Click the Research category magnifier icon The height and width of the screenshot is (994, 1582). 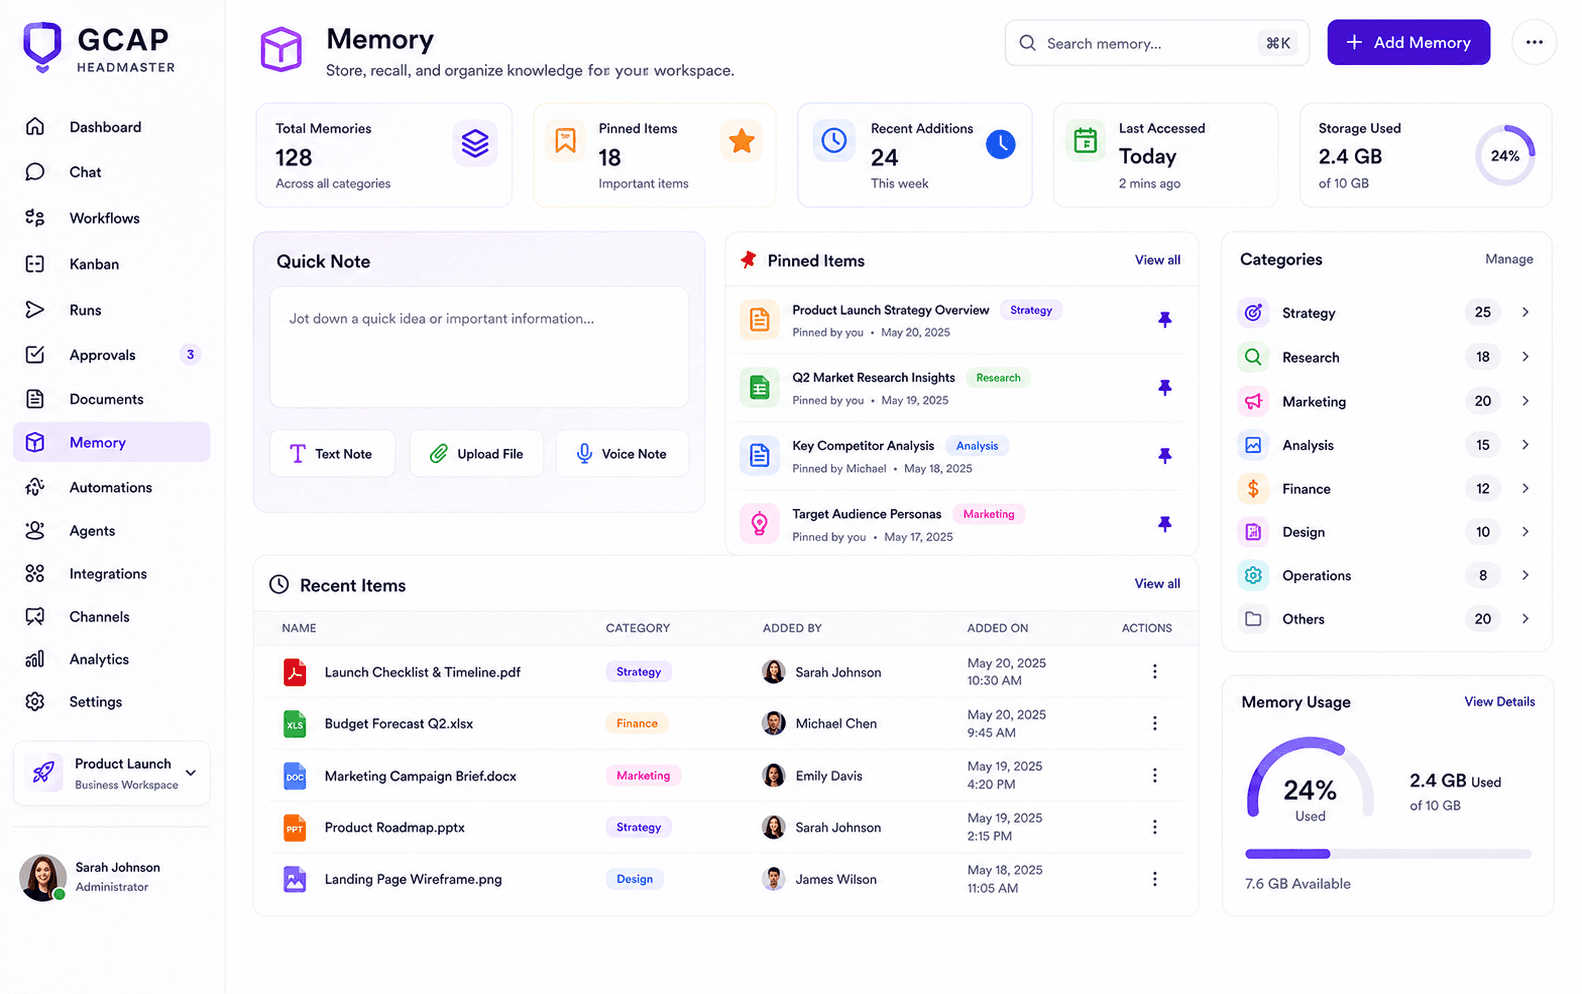coord(1253,357)
